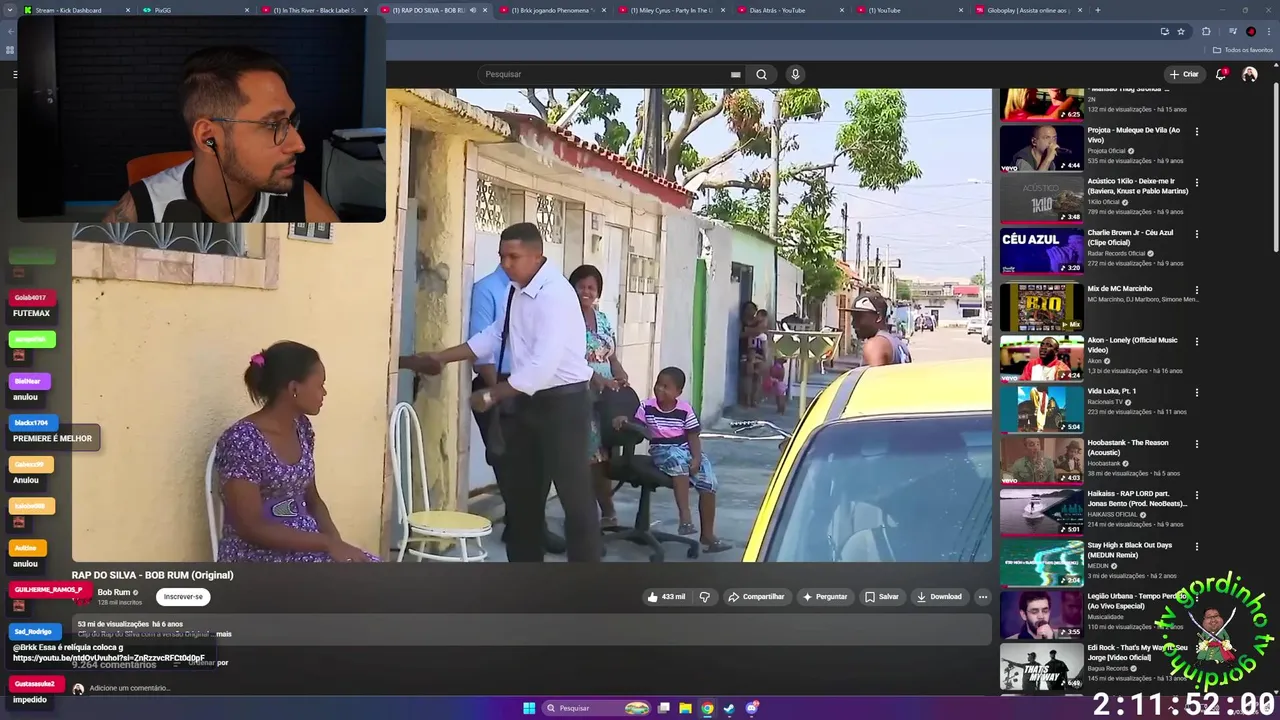Open the Bob Rum channel link
1280x720 pixels.
coord(114,592)
